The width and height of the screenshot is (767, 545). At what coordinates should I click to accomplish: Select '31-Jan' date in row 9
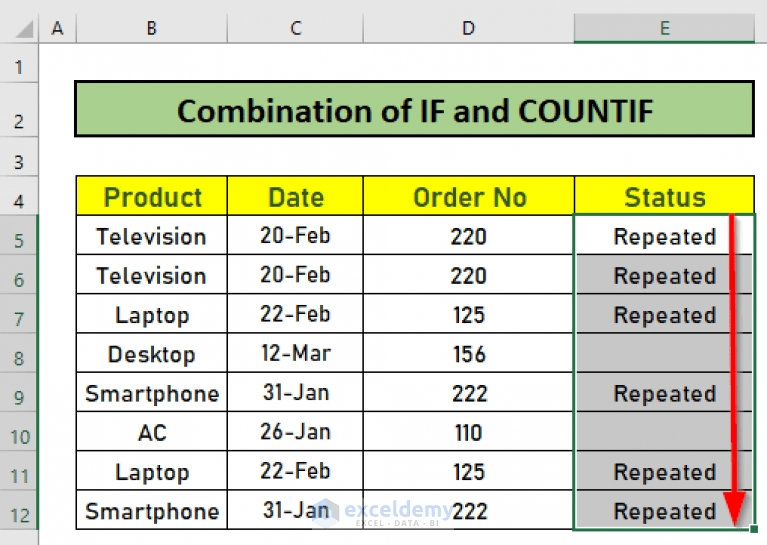coord(295,392)
